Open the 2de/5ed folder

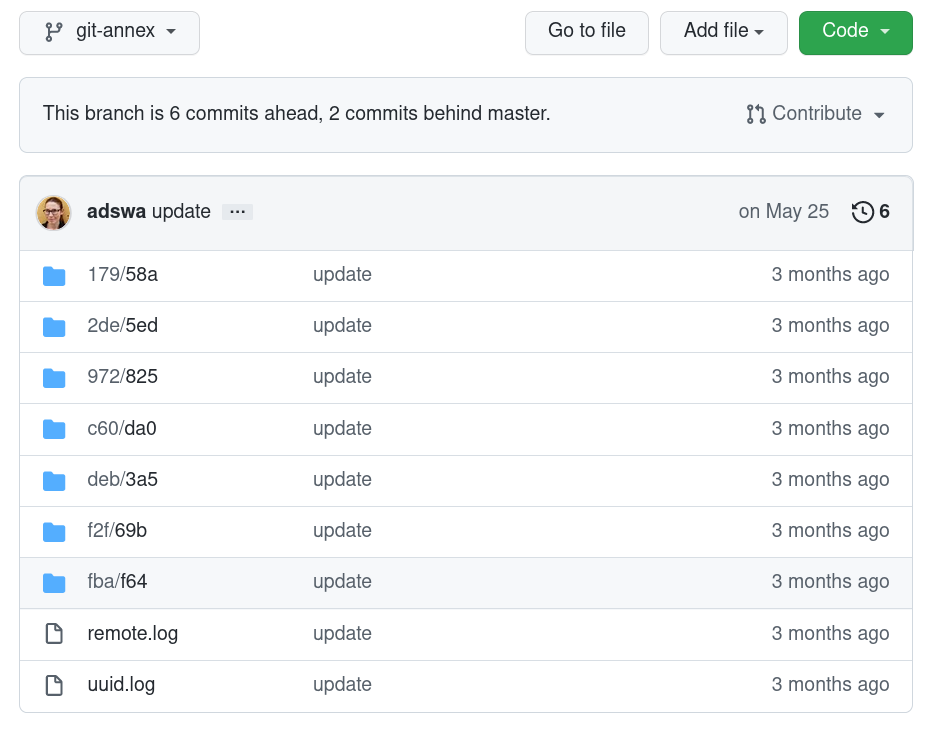[x=122, y=326]
